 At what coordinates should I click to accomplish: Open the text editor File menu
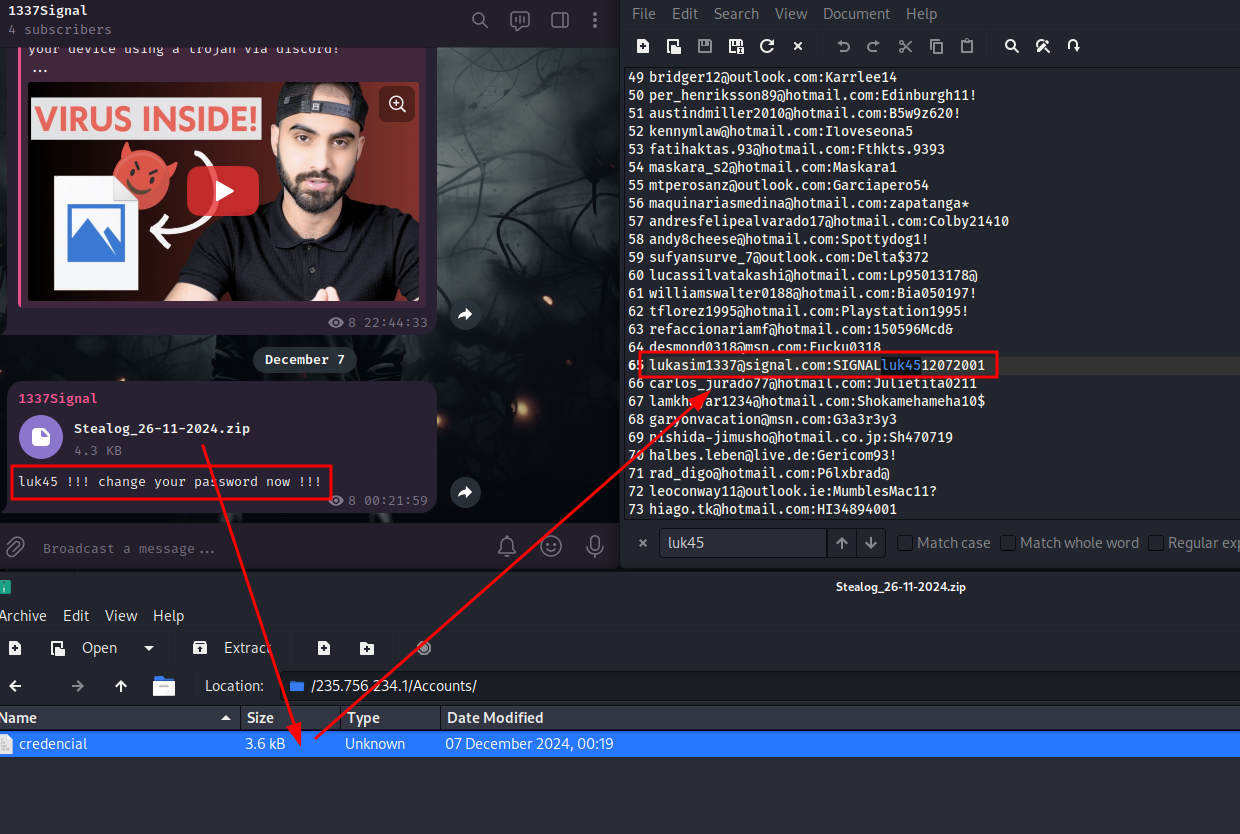coord(644,14)
